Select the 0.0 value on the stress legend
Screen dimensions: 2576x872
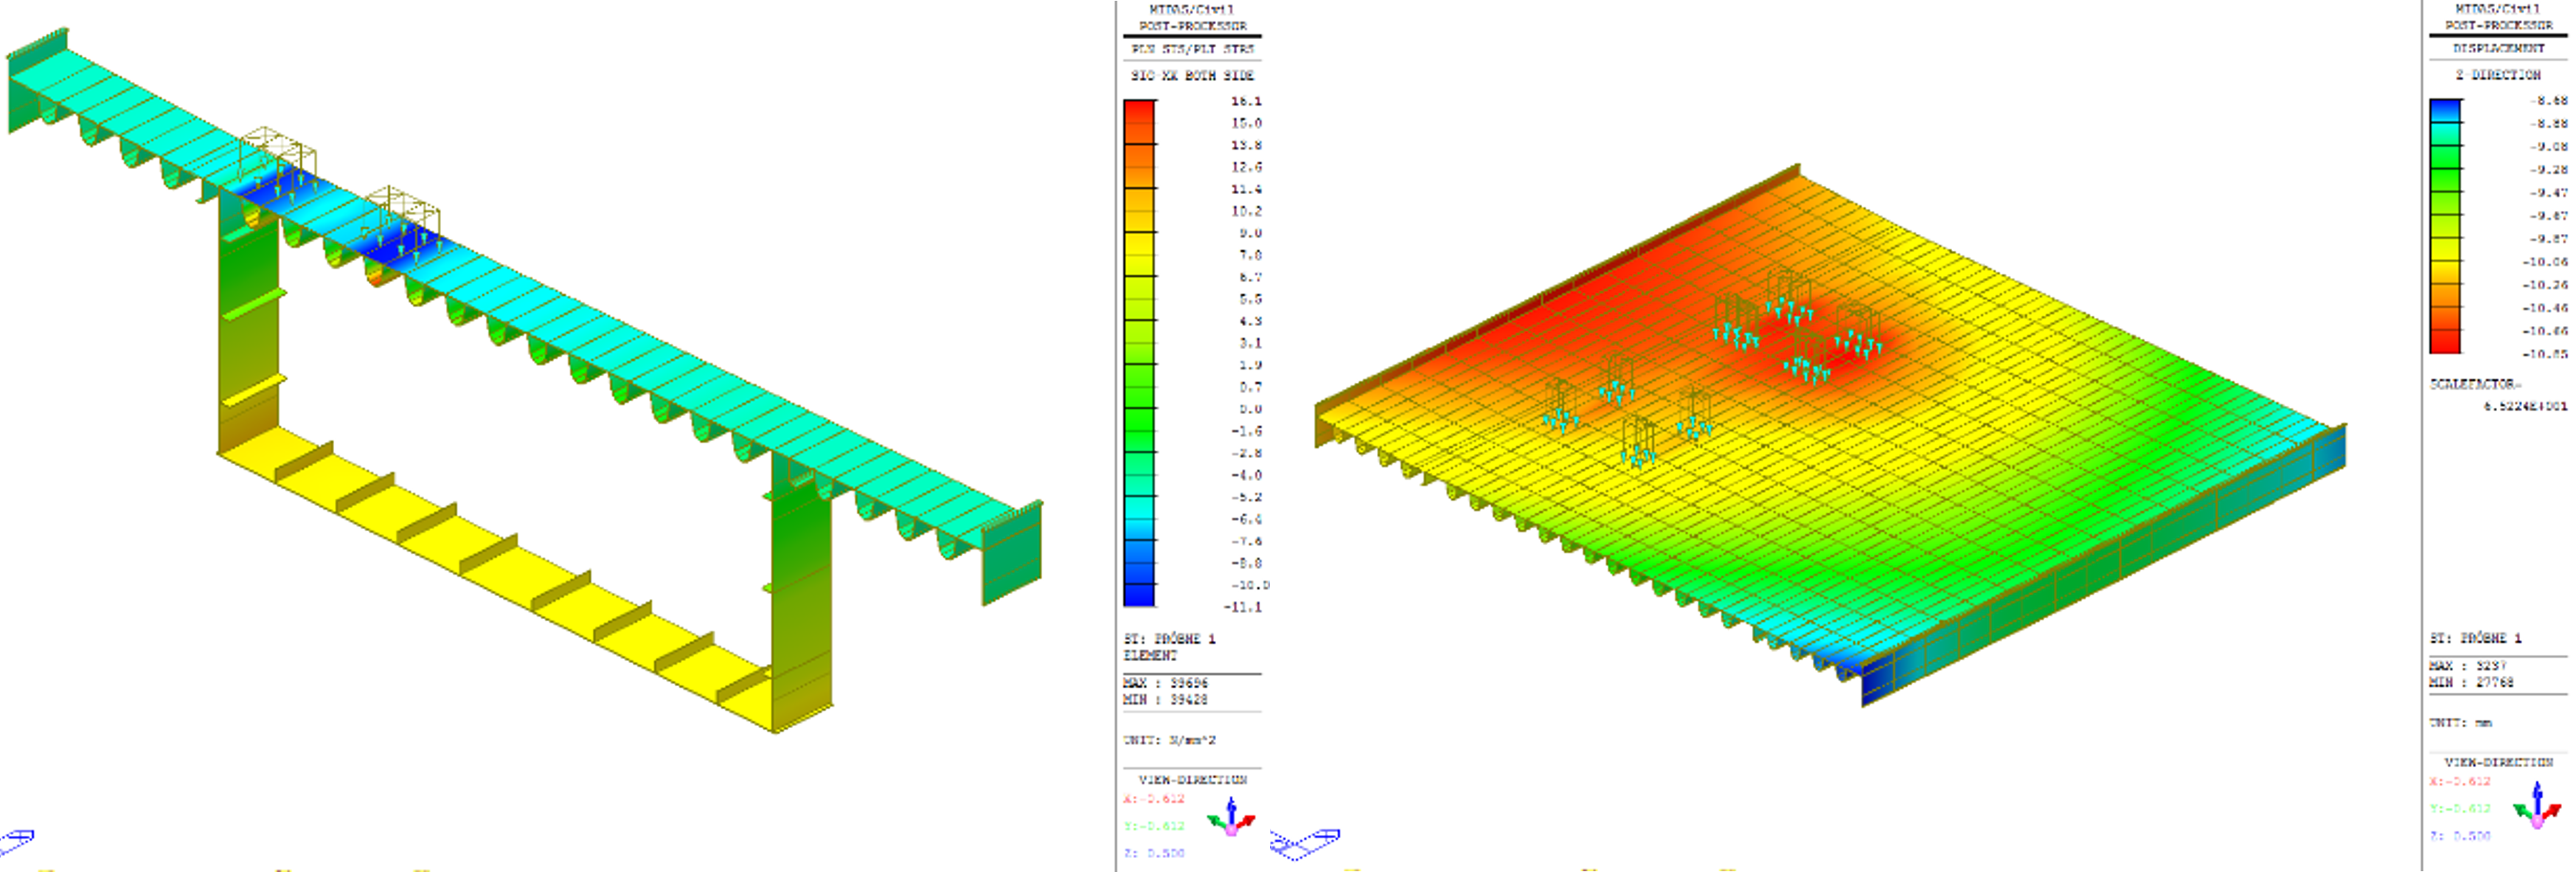coord(1250,409)
